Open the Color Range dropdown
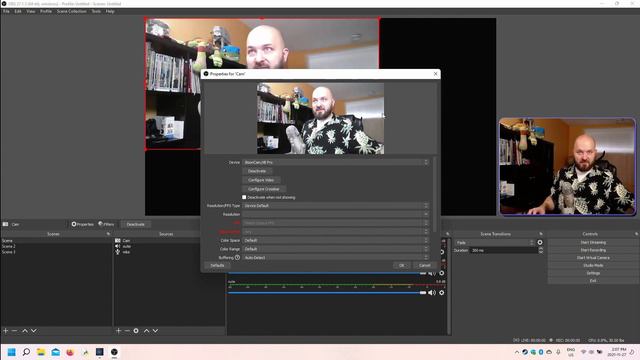The height and width of the screenshot is (360, 640). 336,249
